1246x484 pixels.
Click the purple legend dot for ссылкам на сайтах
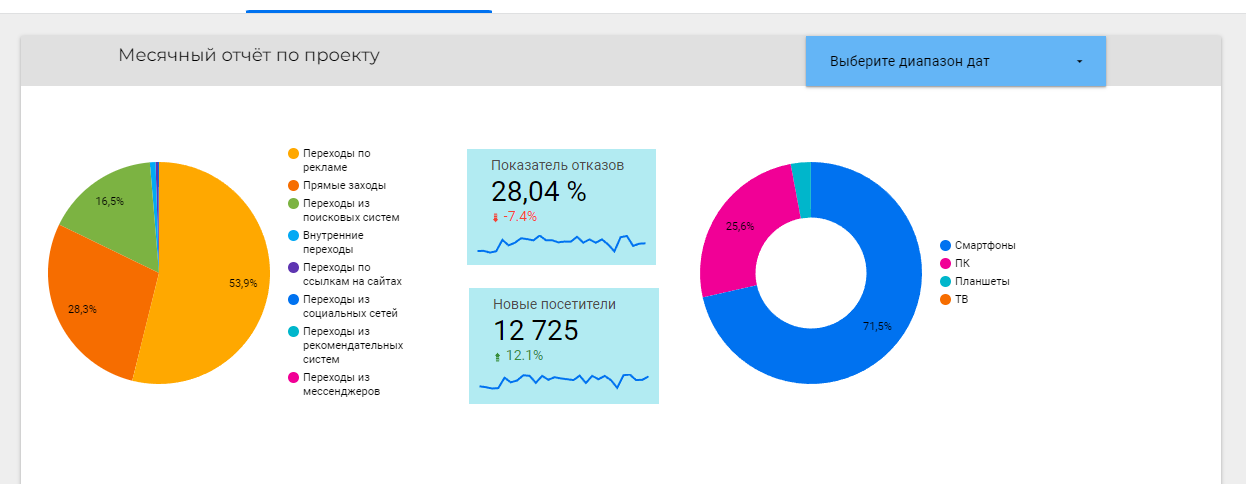coord(294,268)
